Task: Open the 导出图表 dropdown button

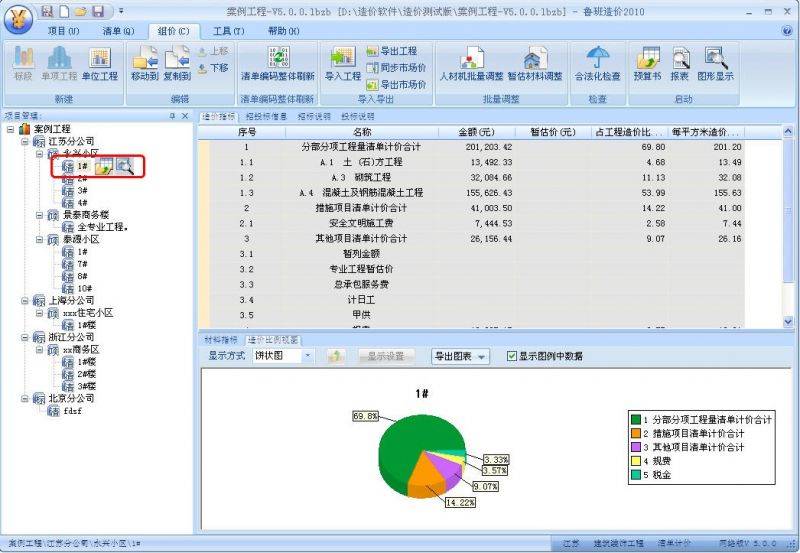Action: click(460, 356)
